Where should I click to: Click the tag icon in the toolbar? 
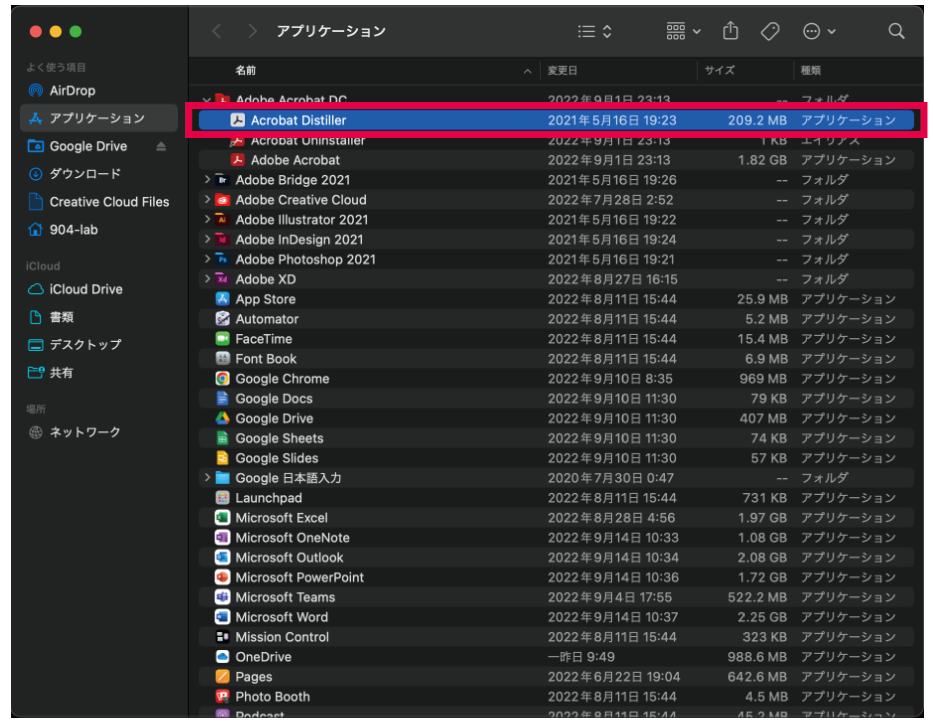click(x=769, y=32)
